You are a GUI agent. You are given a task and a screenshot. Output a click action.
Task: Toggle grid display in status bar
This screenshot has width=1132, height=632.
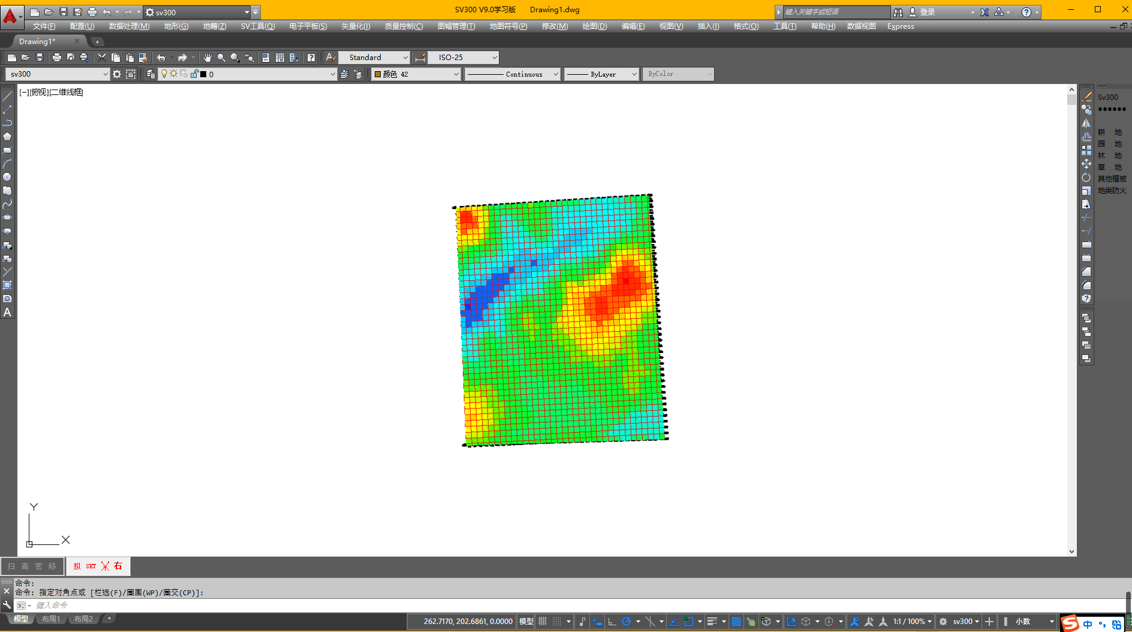(x=543, y=622)
